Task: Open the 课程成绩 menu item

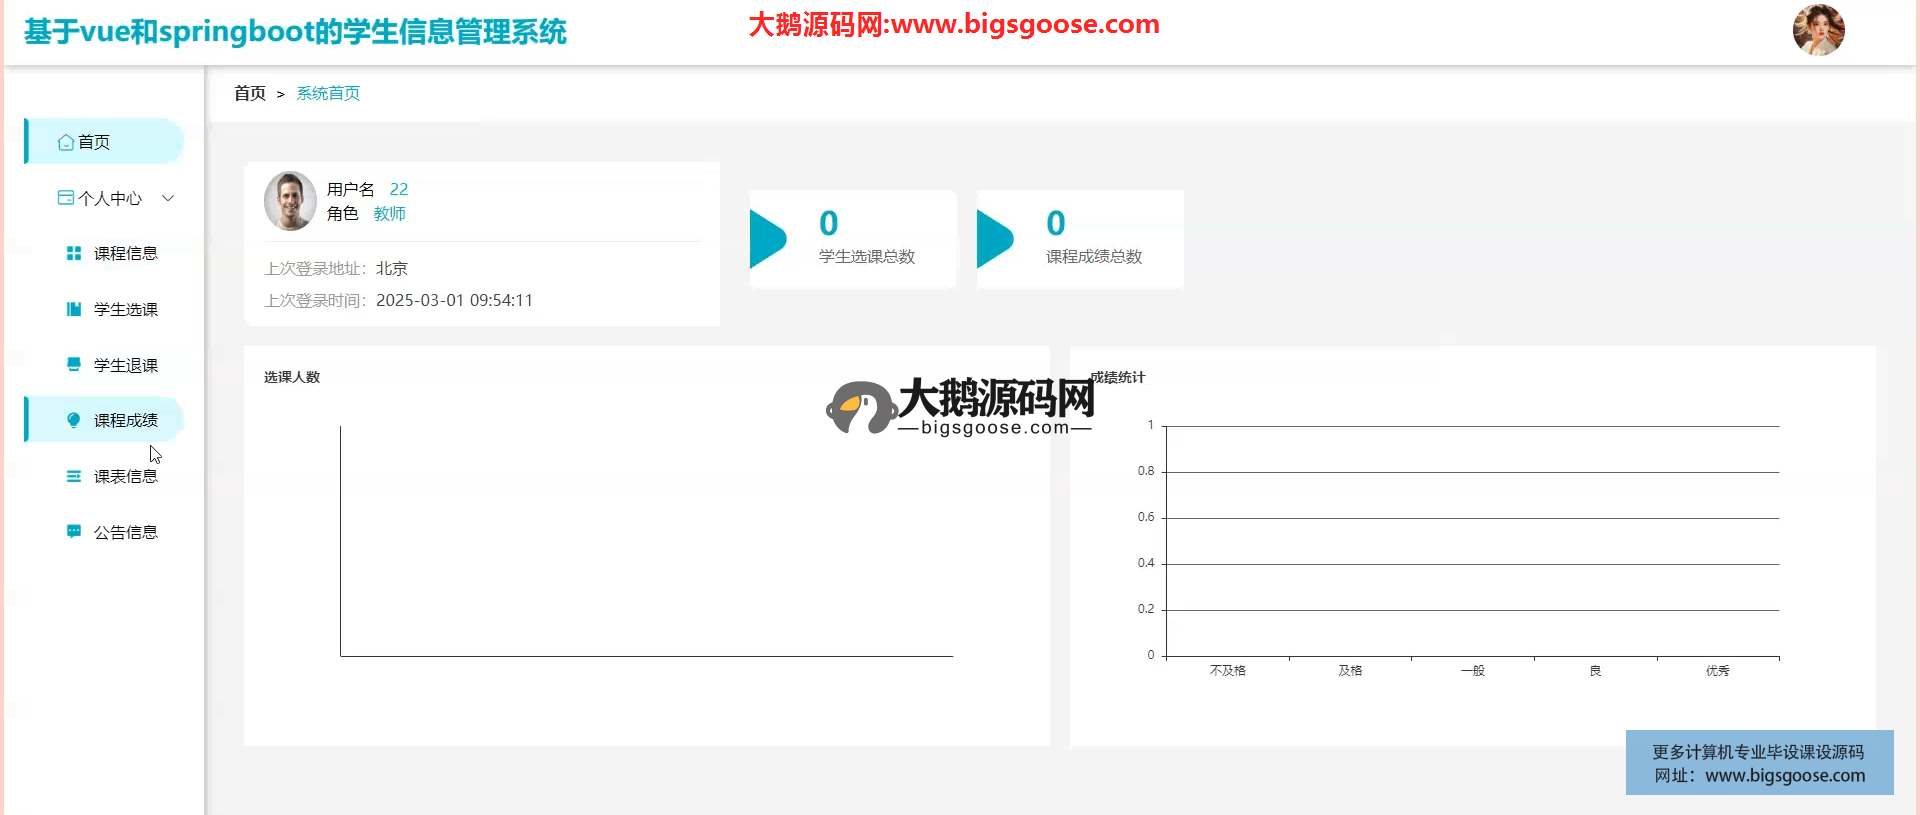Action: coord(126,420)
